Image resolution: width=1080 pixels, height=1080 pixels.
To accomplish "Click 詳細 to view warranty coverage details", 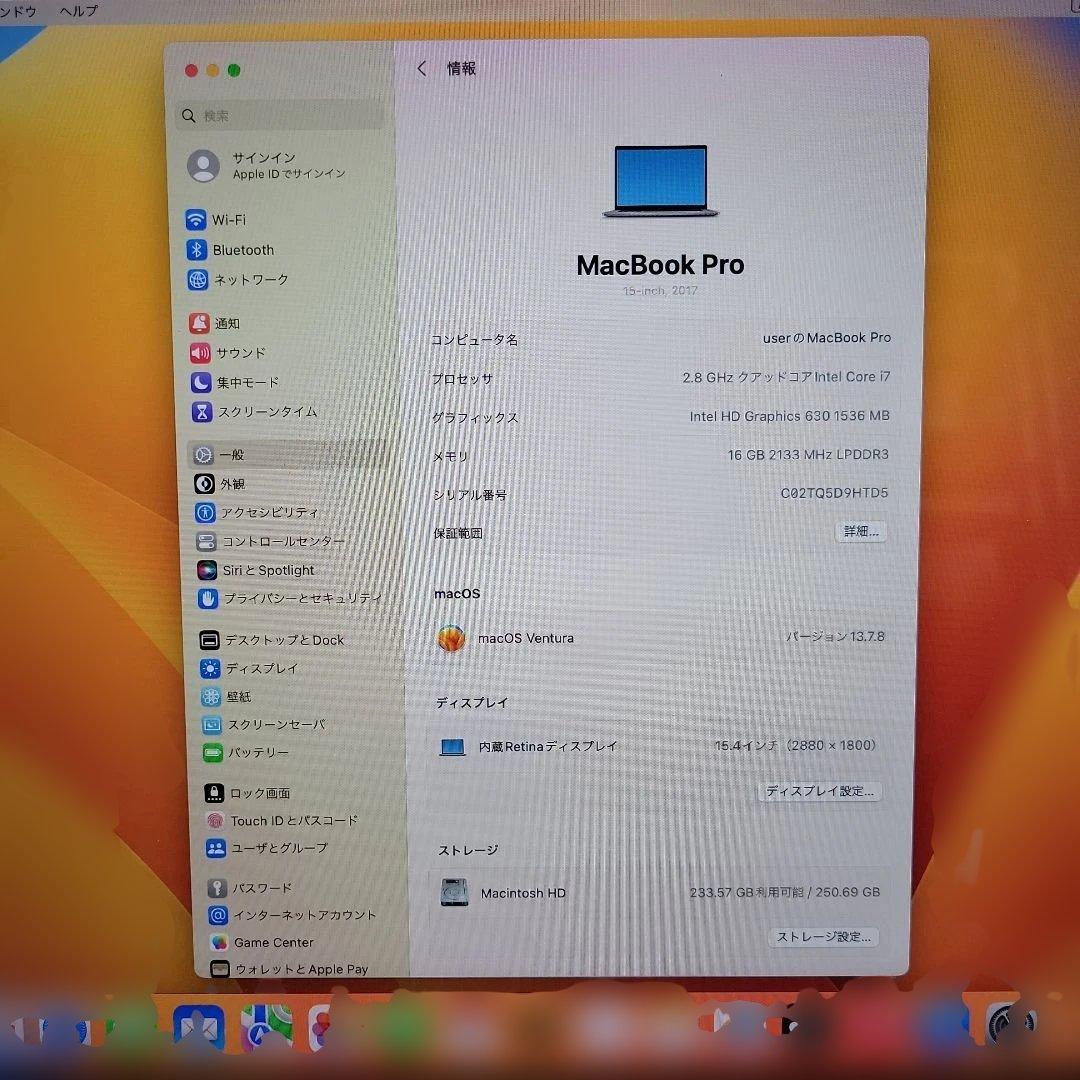I will [860, 531].
